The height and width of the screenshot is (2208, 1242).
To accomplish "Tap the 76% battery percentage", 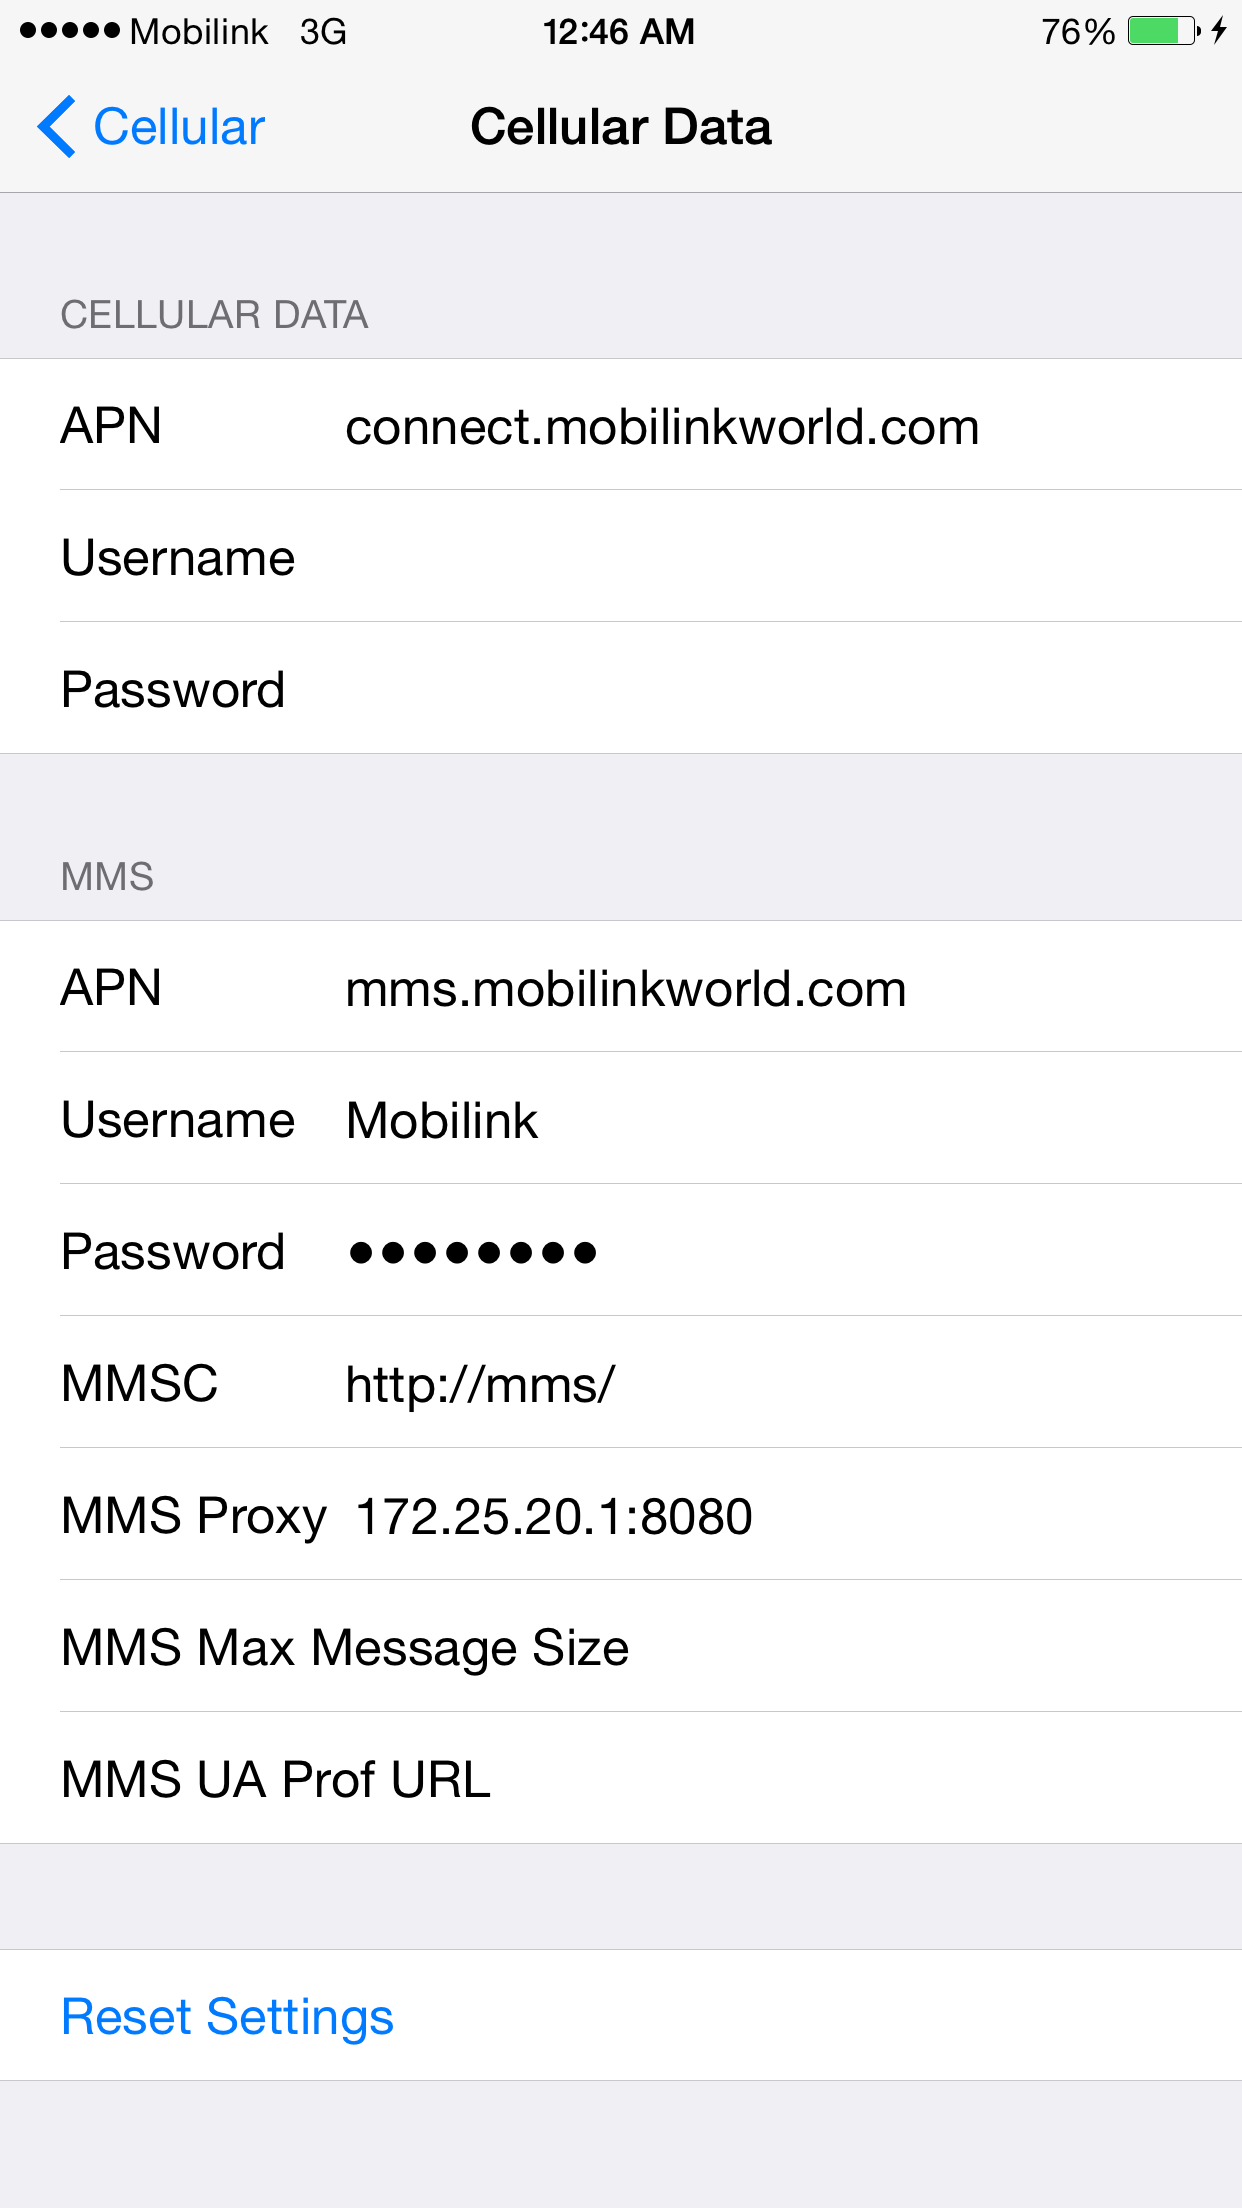I will coord(1078,32).
